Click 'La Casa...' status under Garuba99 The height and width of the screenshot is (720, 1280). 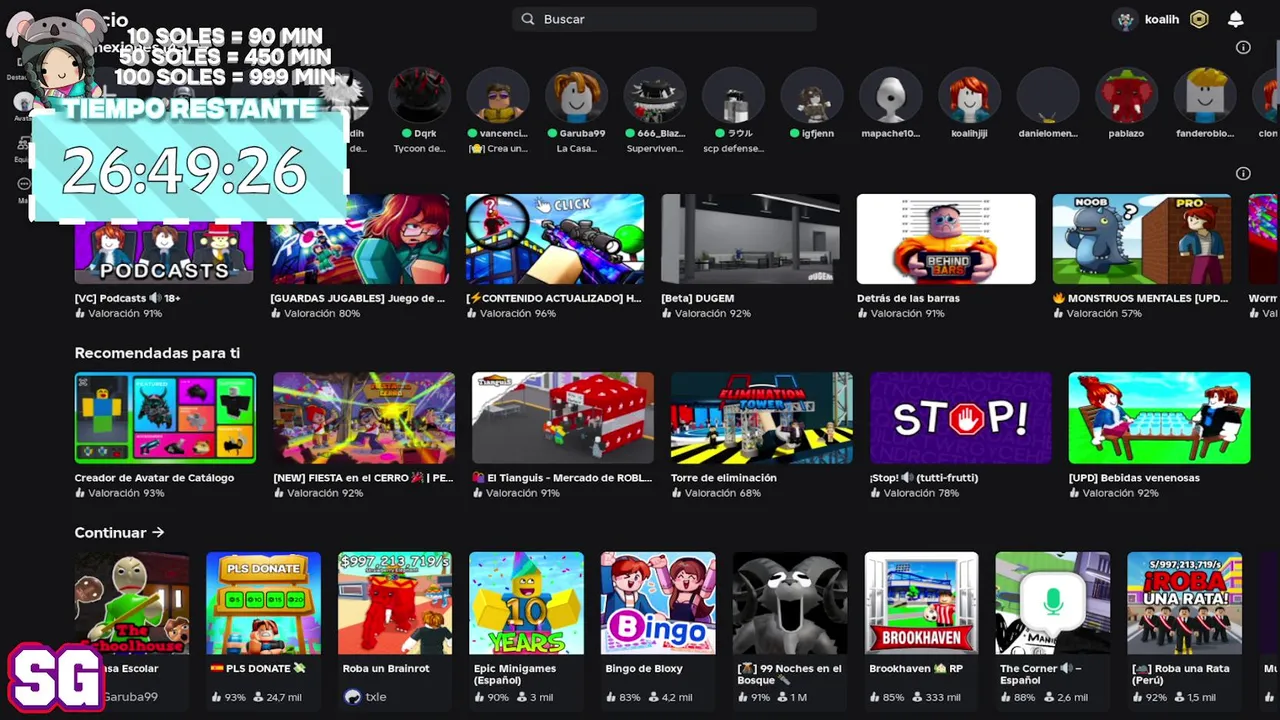[576, 148]
